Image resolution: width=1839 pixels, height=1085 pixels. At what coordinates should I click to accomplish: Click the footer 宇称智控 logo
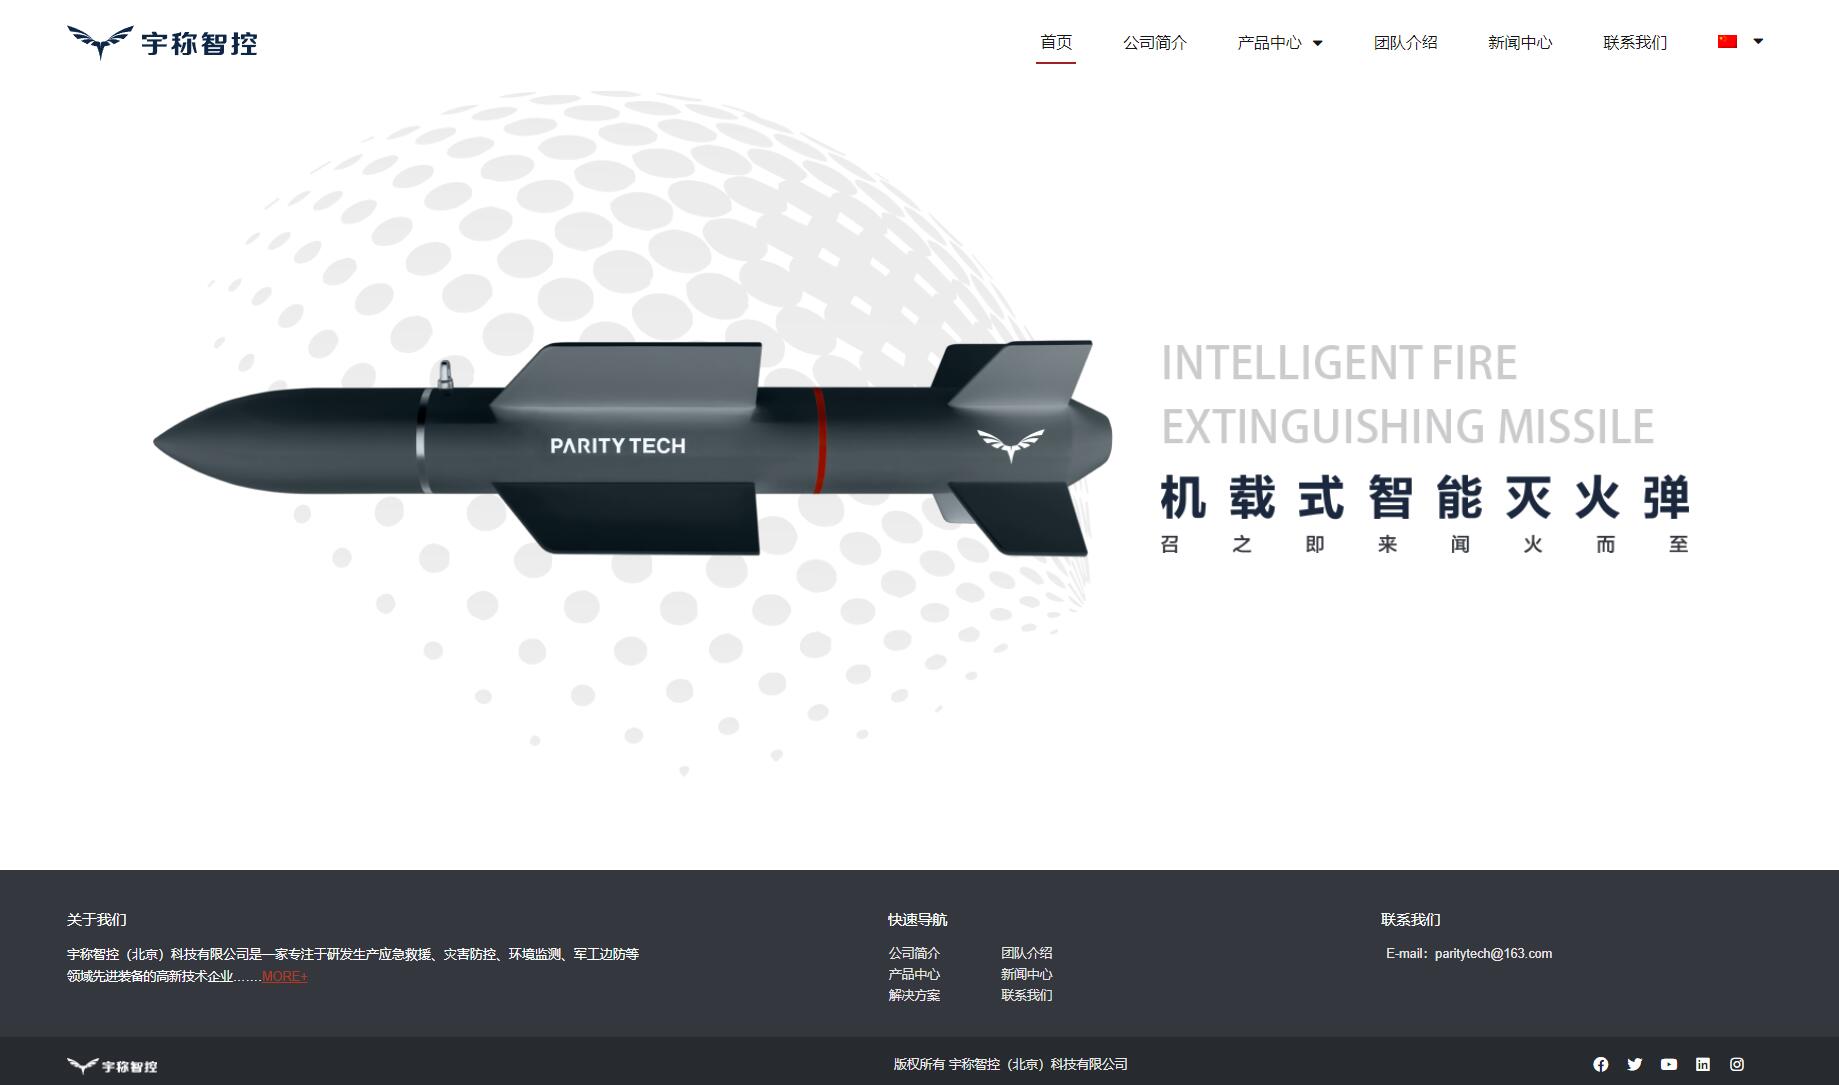[112, 1066]
